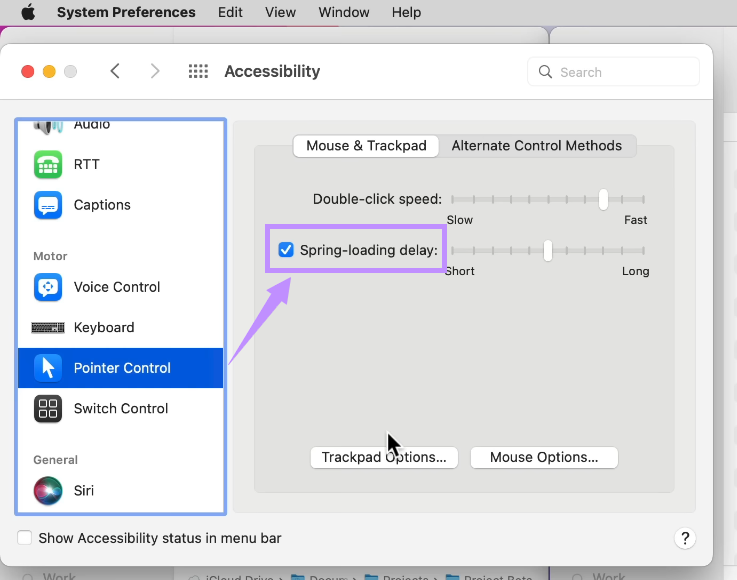The height and width of the screenshot is (580, 737).
Task: Select the Voice Control icon
Action: tap(48, 287)
